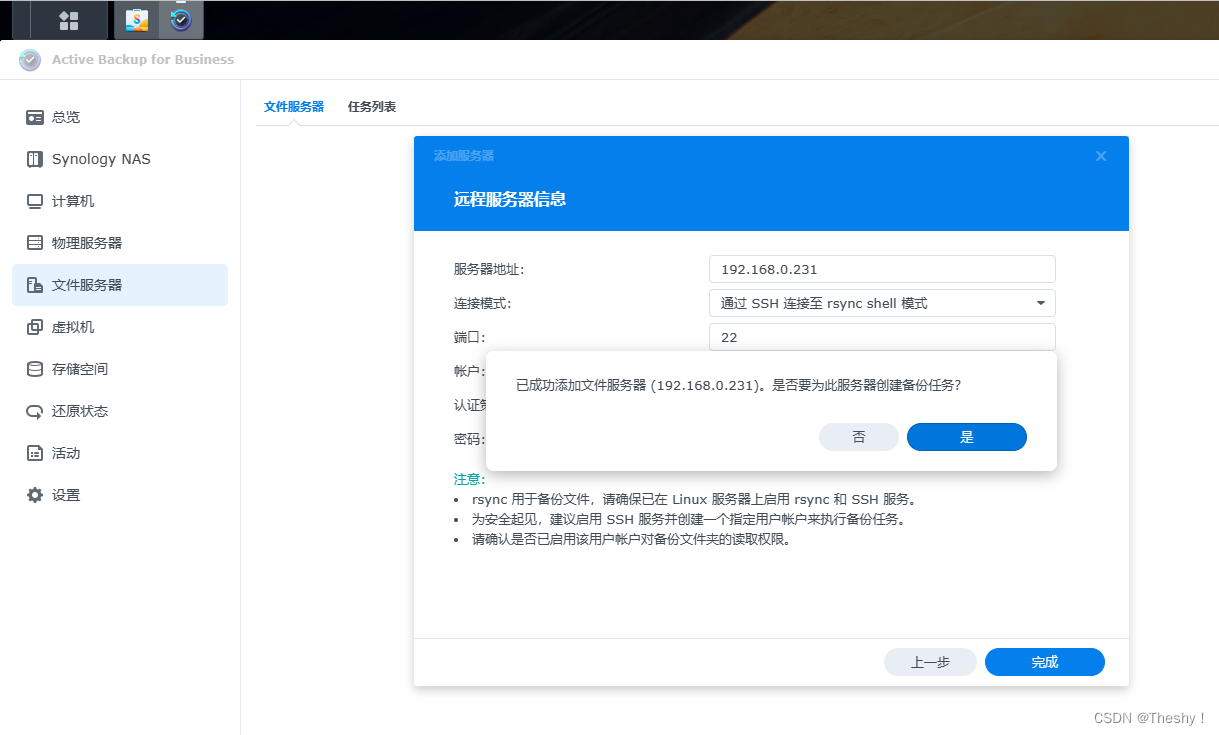Select Synology NAS in the sidebar
The height and width of the screenshot is (735, 1219).
100,158
